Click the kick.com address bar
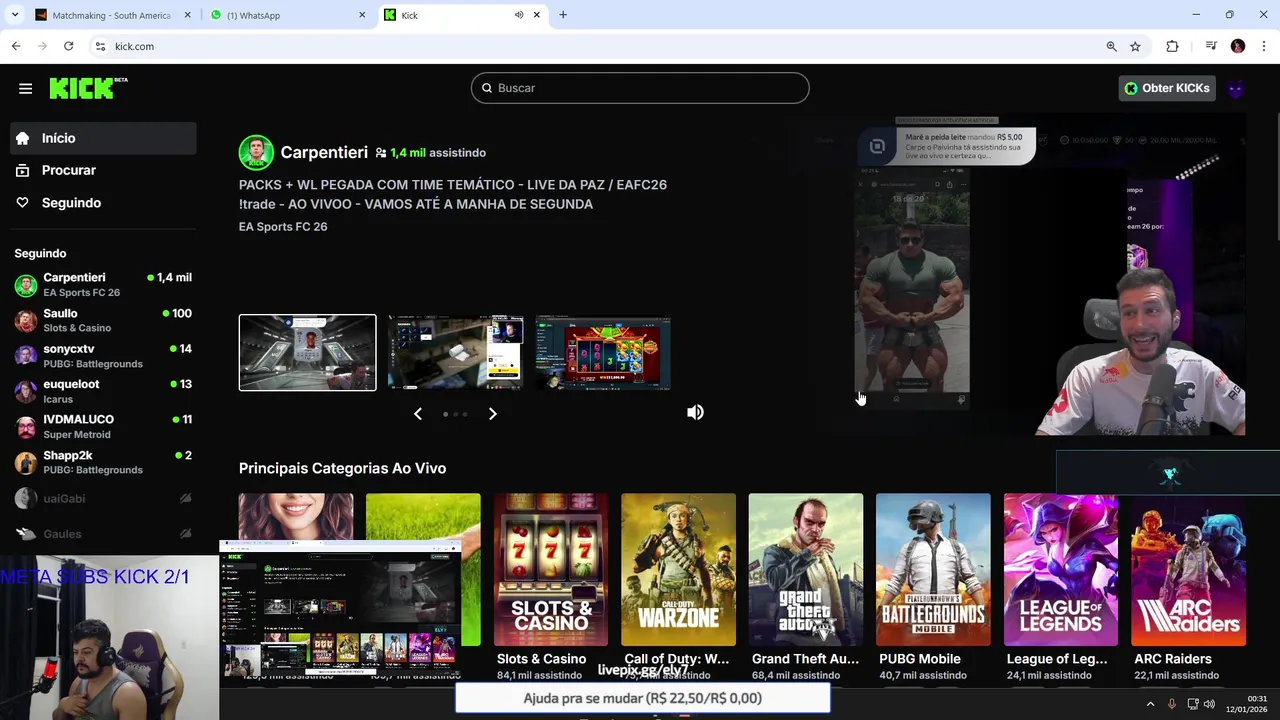The image size is (1280, 720). point(600,46)
